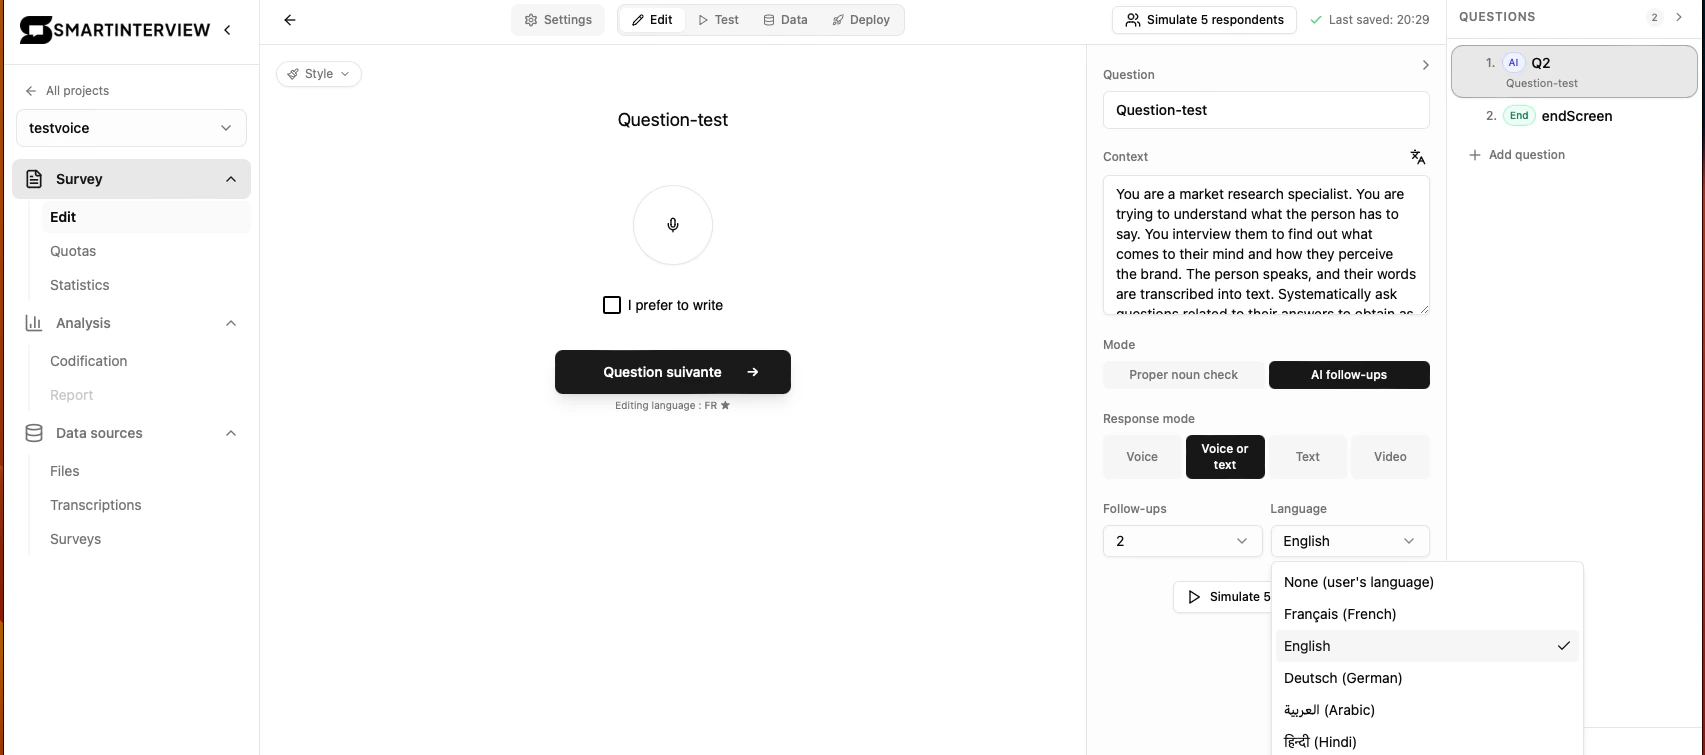Click the translate icon beside Context

tap(1418, 157)
